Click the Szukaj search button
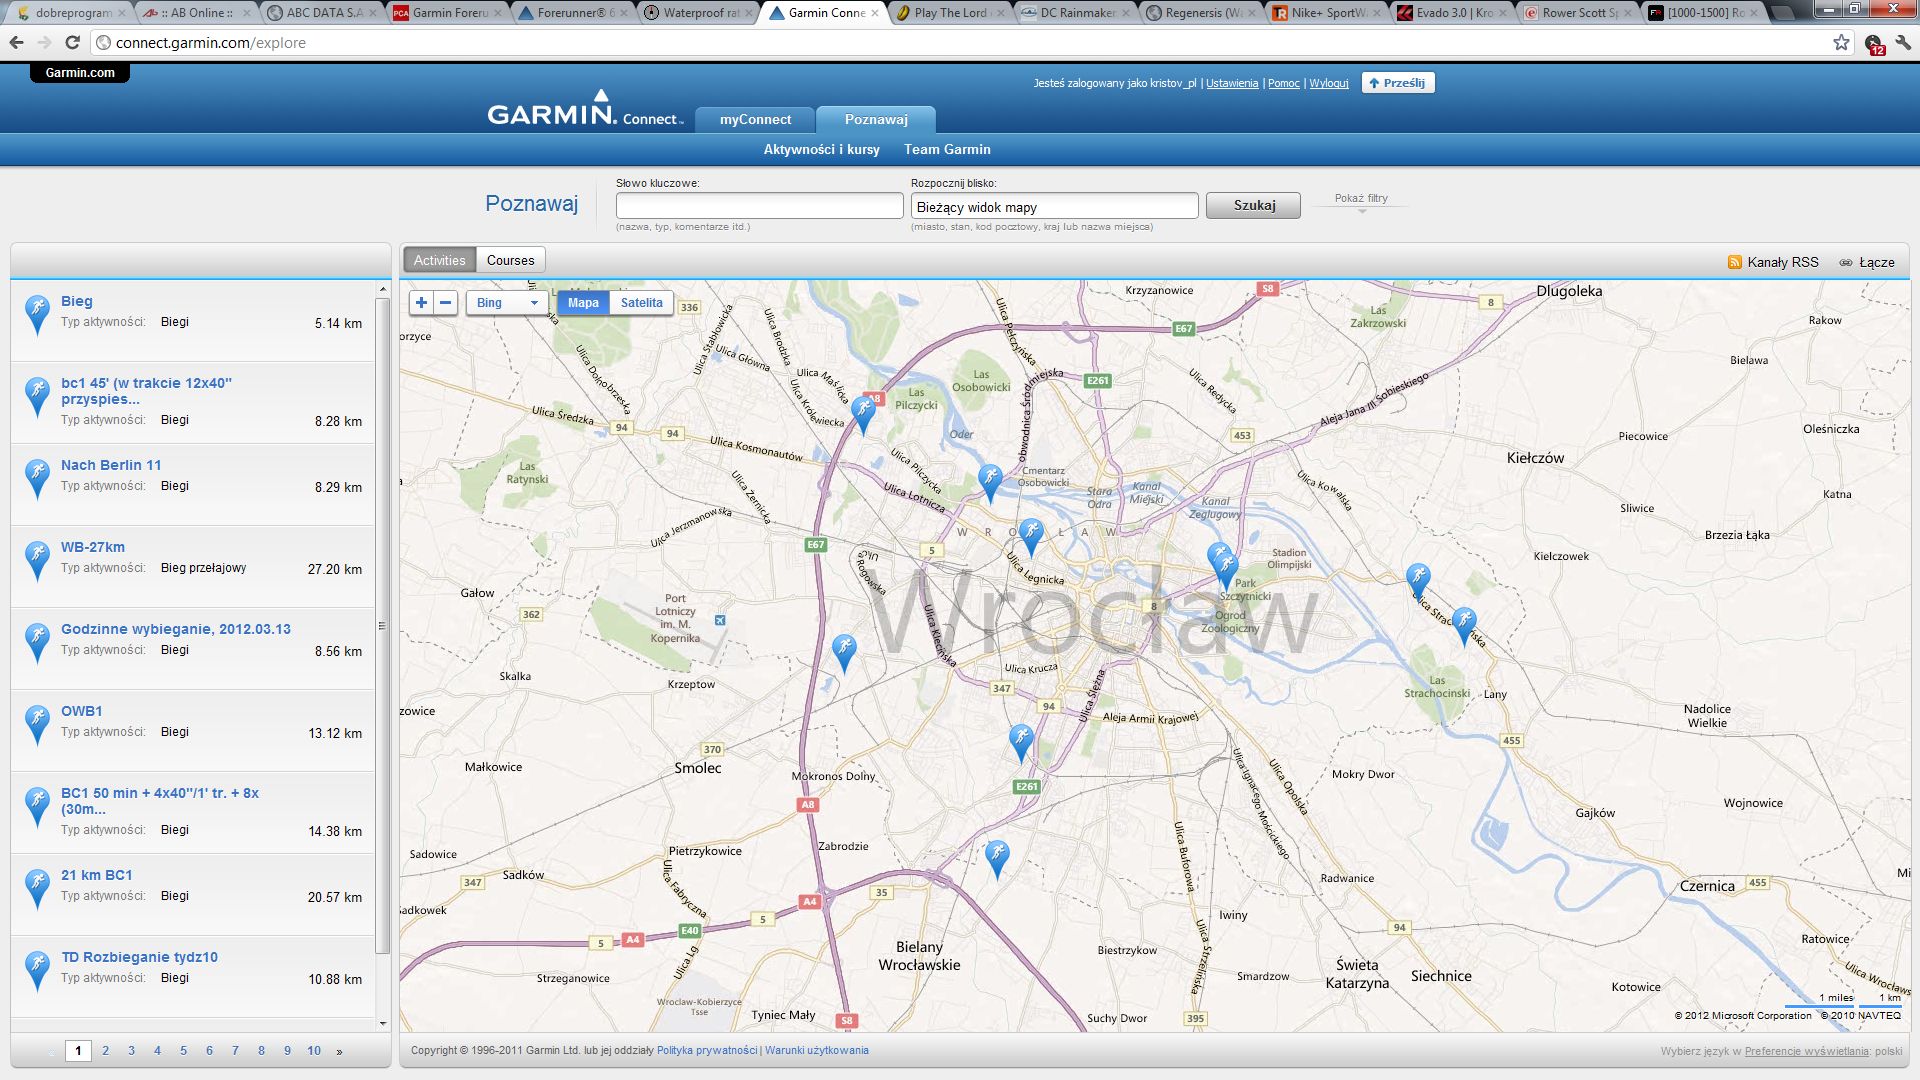 (x=1254, y=205)
